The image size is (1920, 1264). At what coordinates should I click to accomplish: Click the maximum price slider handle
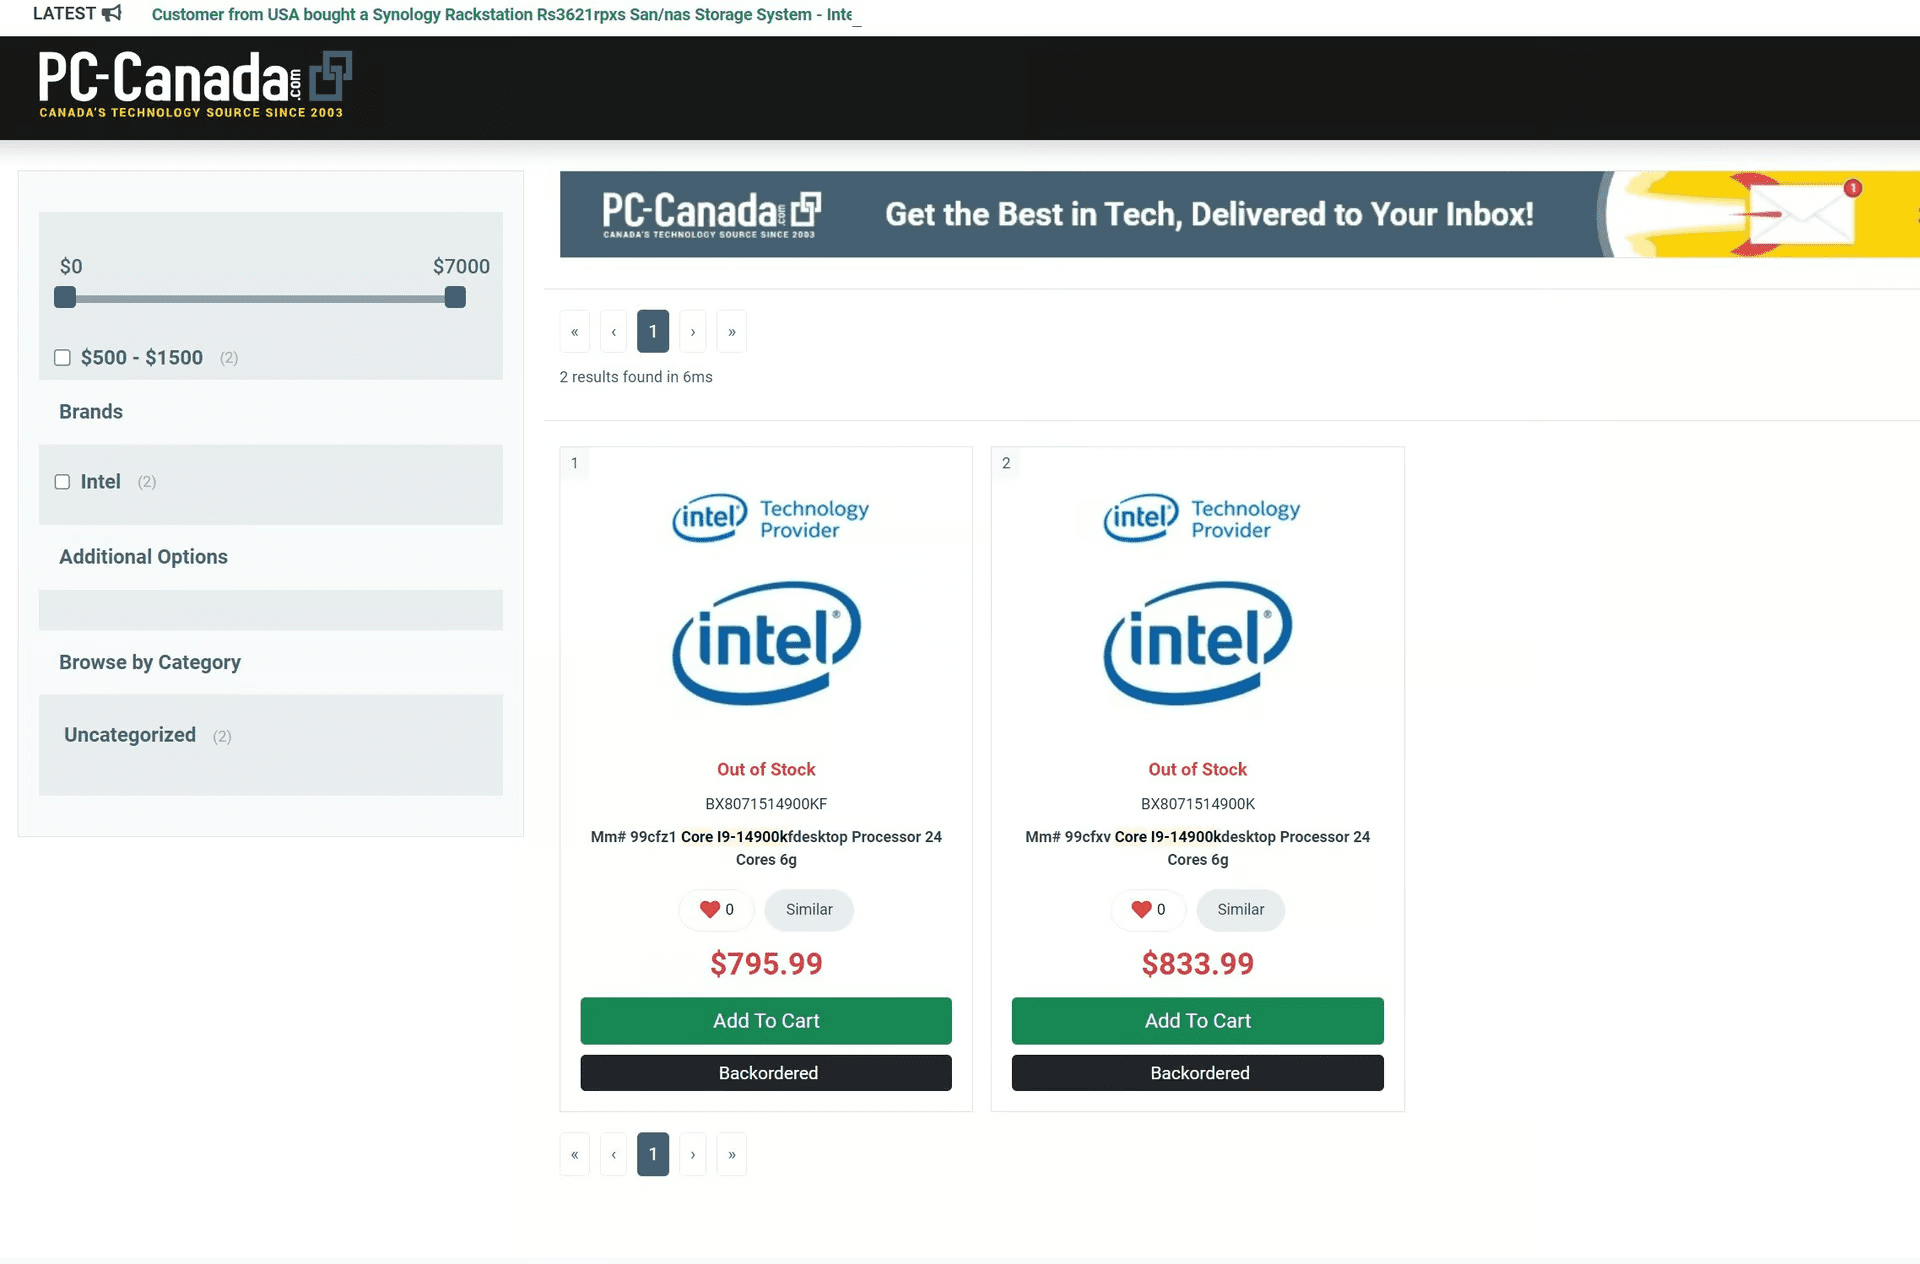pos(455,297)
